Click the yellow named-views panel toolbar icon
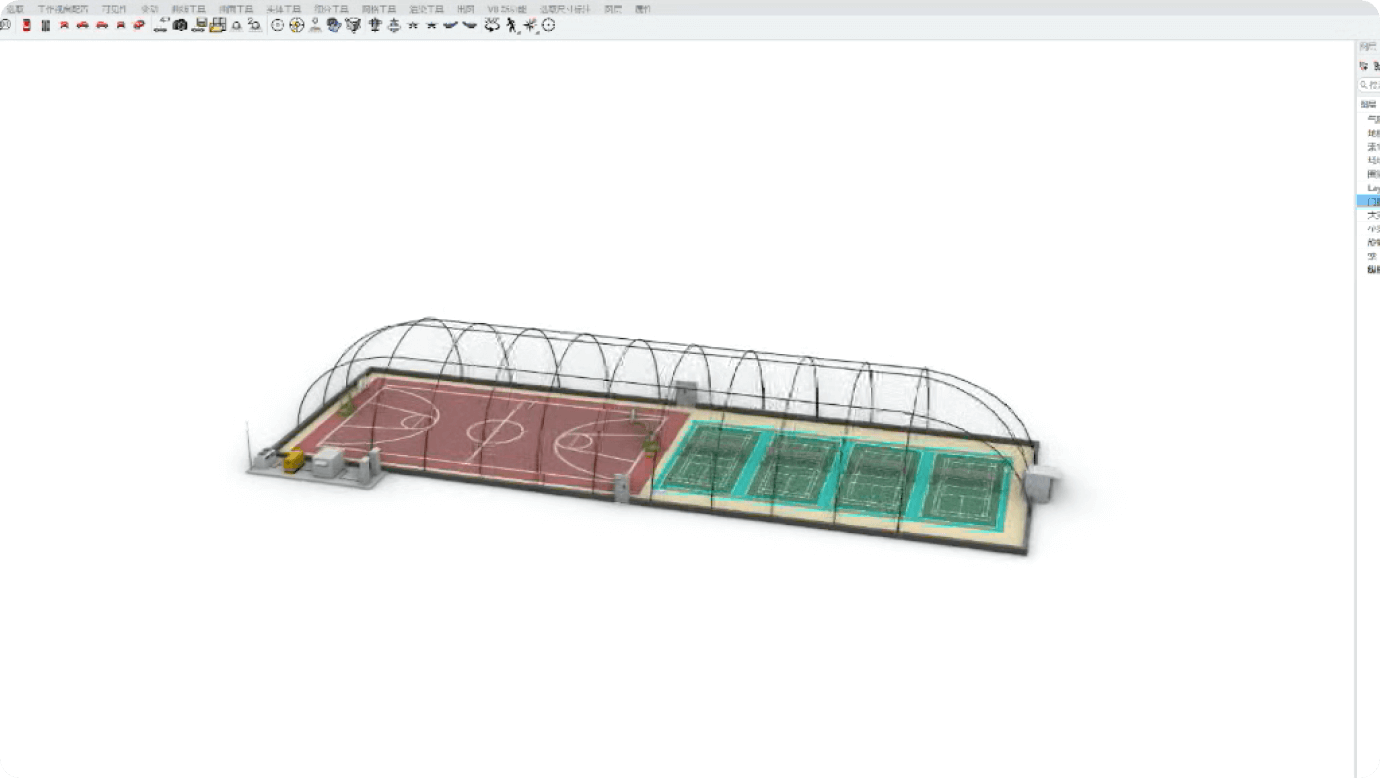Viewport: 1380px width, 778px height. click(217, 25)
